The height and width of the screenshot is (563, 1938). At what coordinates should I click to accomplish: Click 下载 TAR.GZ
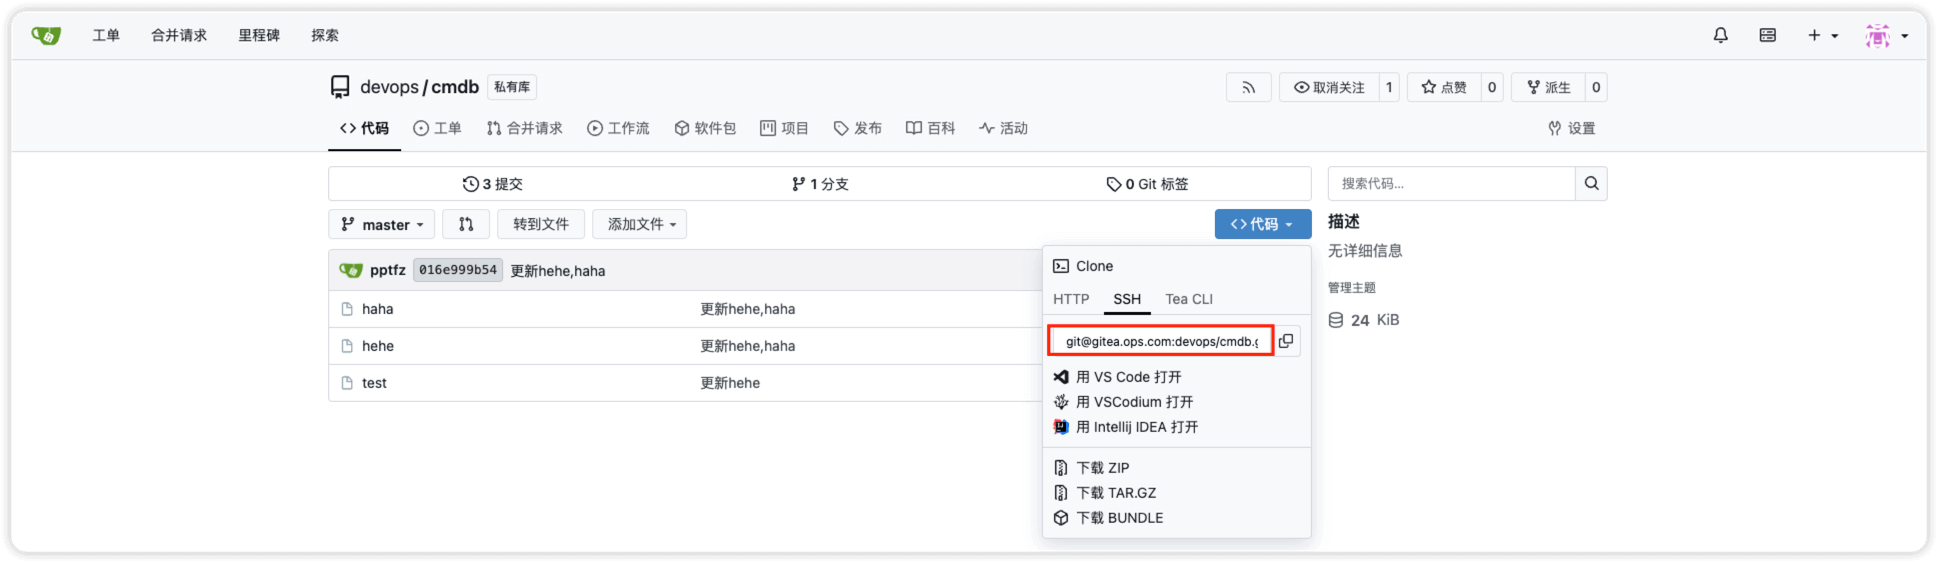coord(1105,493)
